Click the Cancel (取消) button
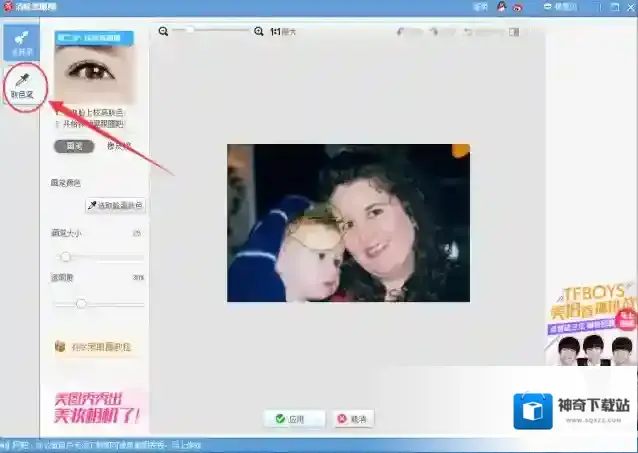 pos(353,419)
